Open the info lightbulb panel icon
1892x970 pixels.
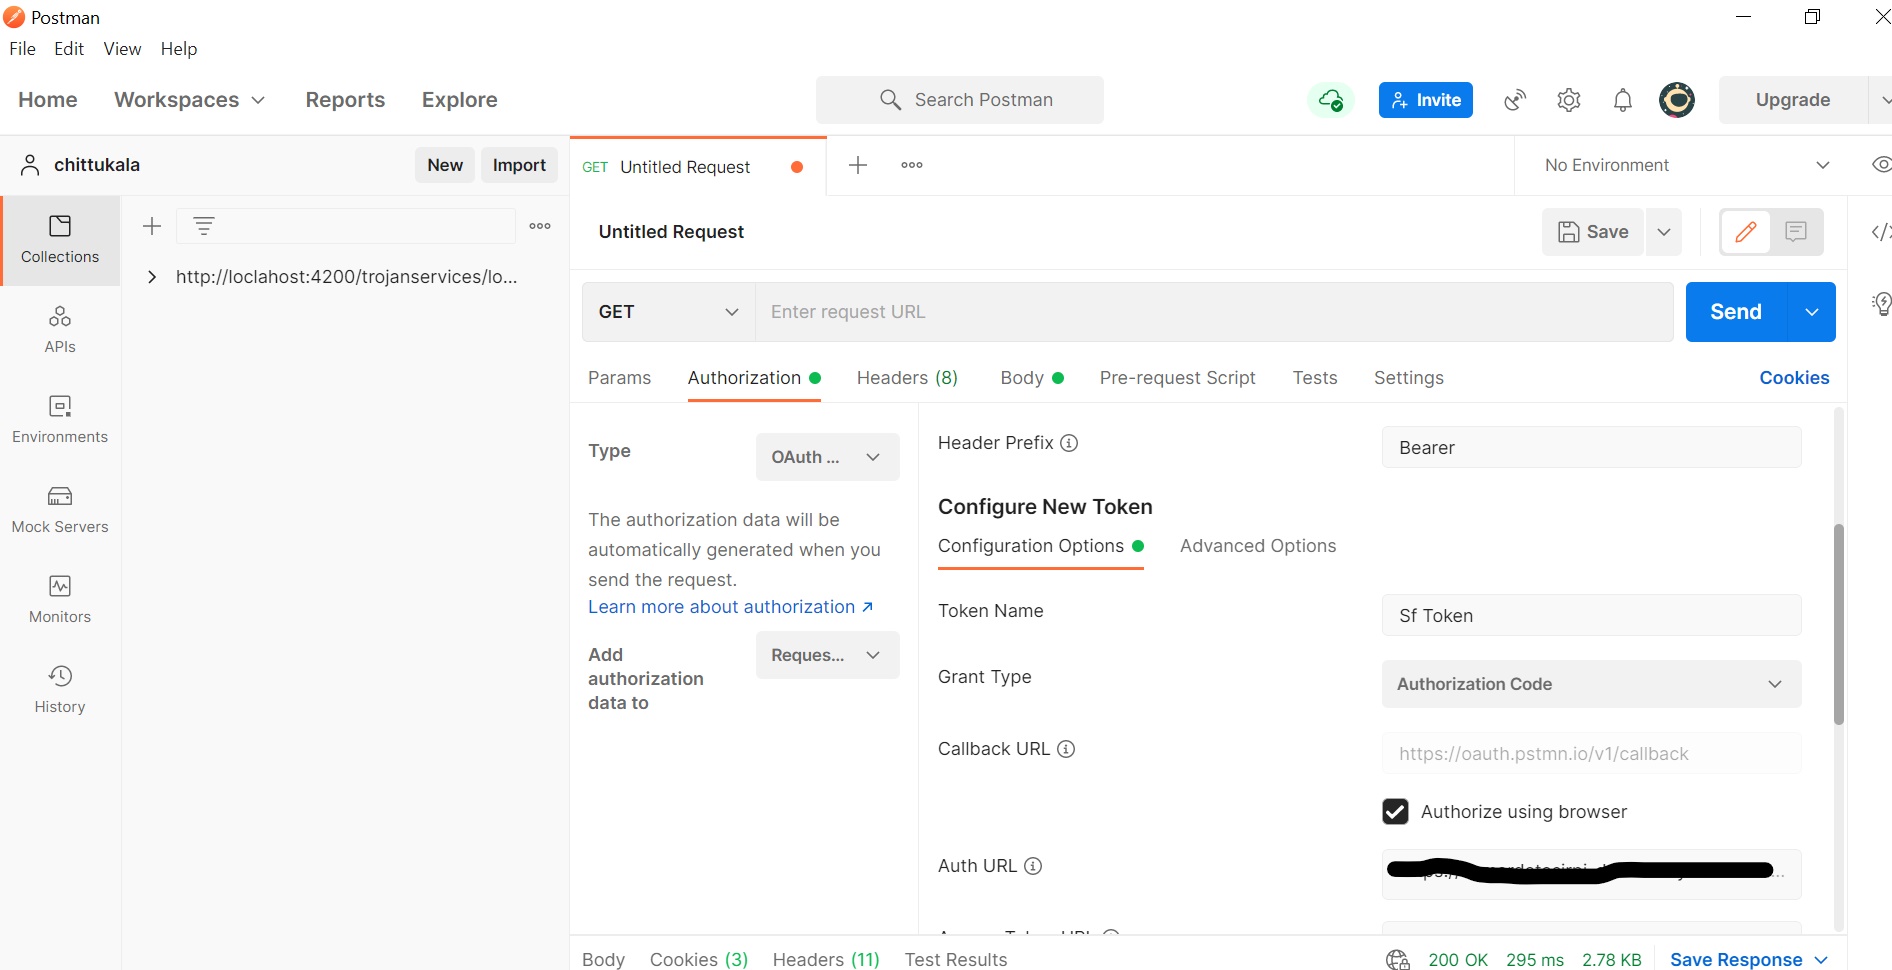coord(1881,304)
